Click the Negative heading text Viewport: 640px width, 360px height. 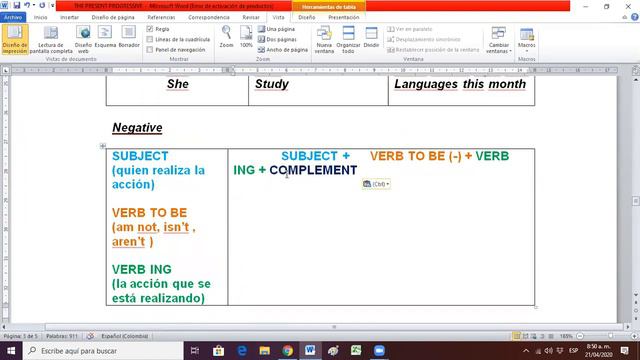[137, 128]
